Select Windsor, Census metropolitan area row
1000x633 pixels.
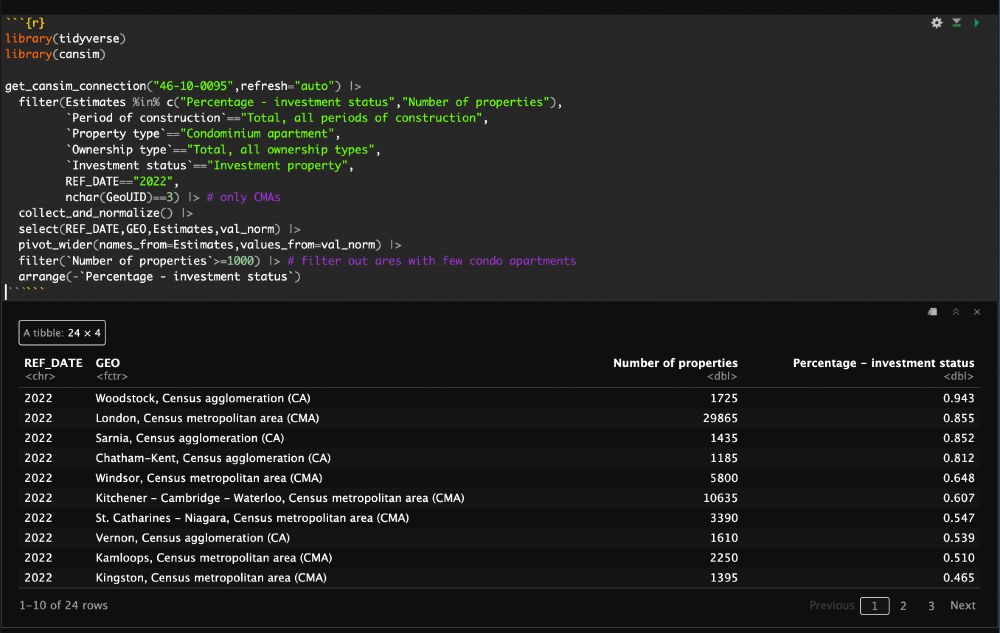[x=499, y=478]
